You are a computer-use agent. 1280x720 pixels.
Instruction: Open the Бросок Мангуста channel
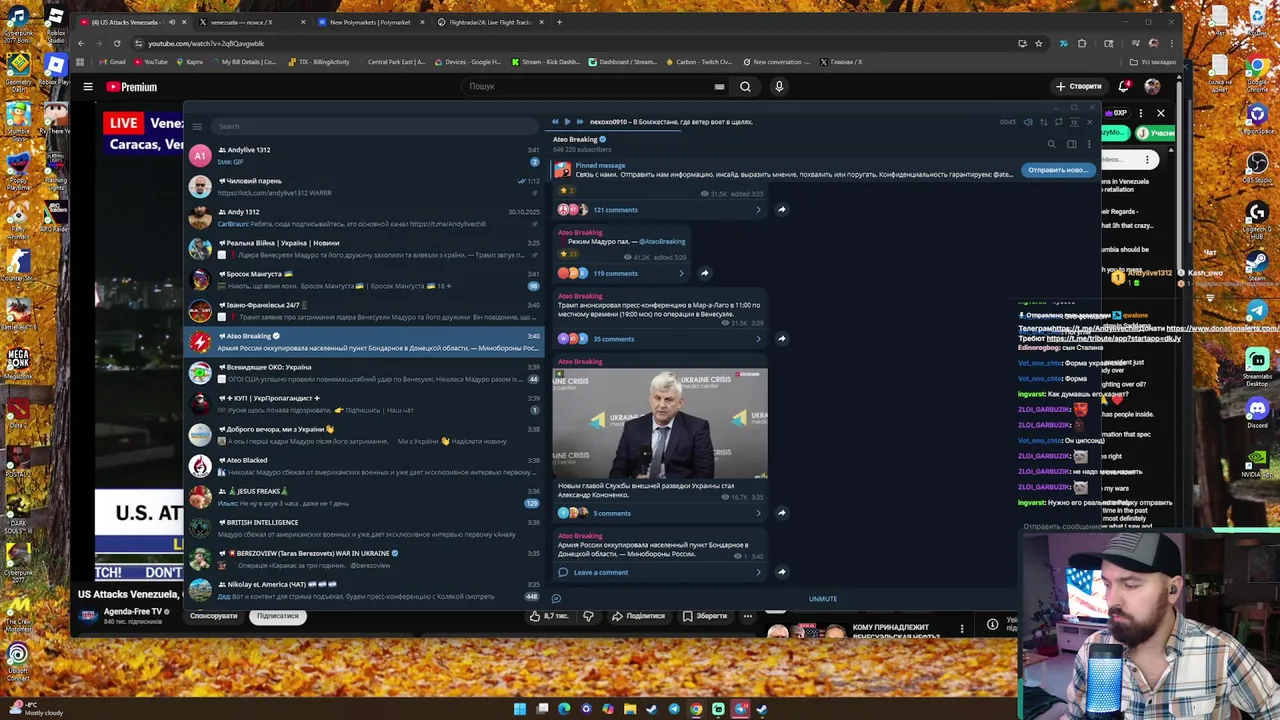coord(364,279)
